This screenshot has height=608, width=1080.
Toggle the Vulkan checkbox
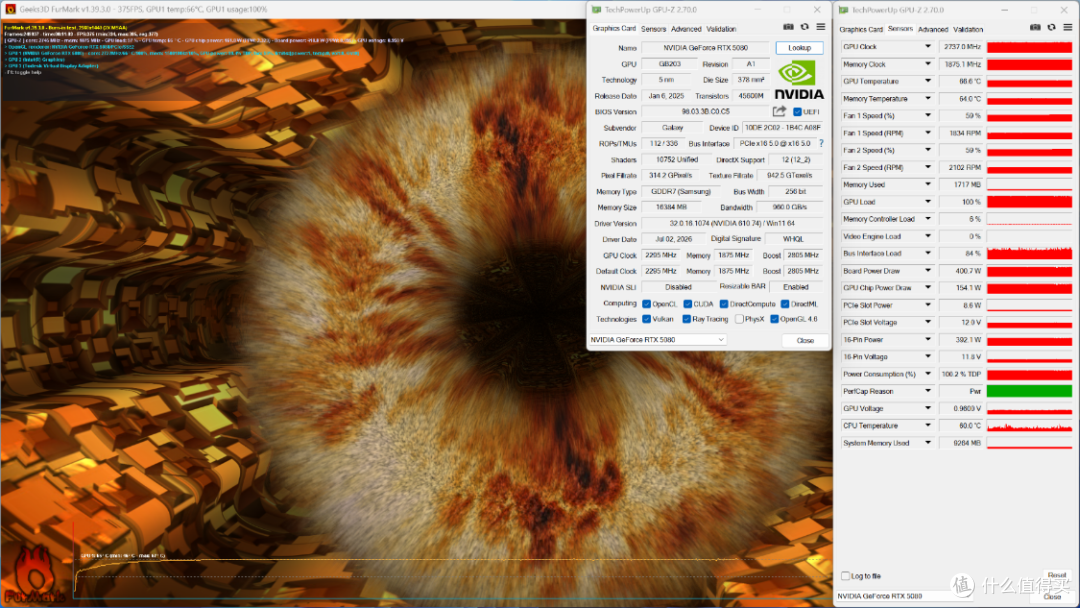(x=646, y=319)
